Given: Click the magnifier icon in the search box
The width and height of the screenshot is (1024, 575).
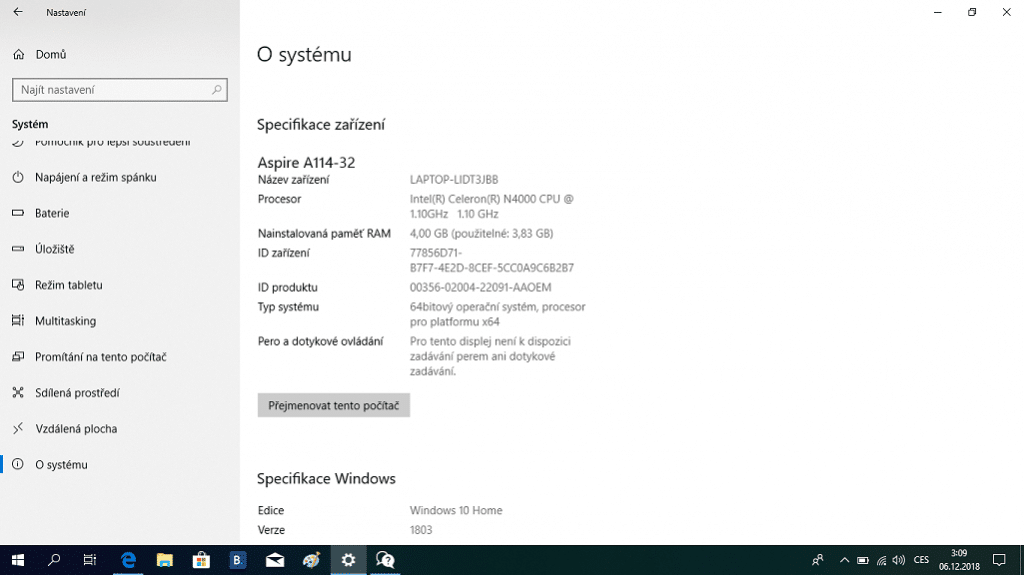Looking at the screenshot, I should pos(217,90).
